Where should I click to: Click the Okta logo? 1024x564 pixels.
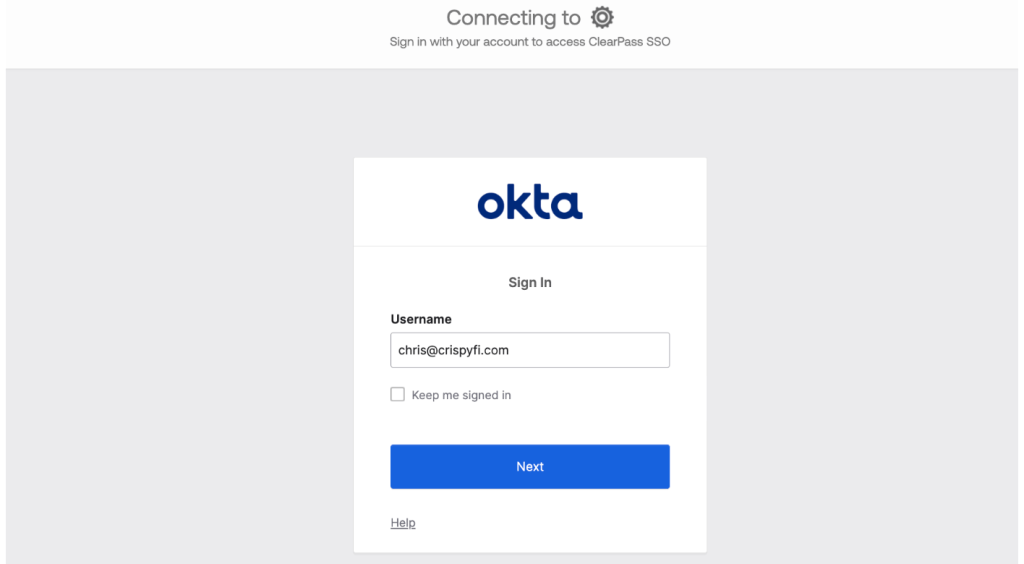click(x=530, y=202)
